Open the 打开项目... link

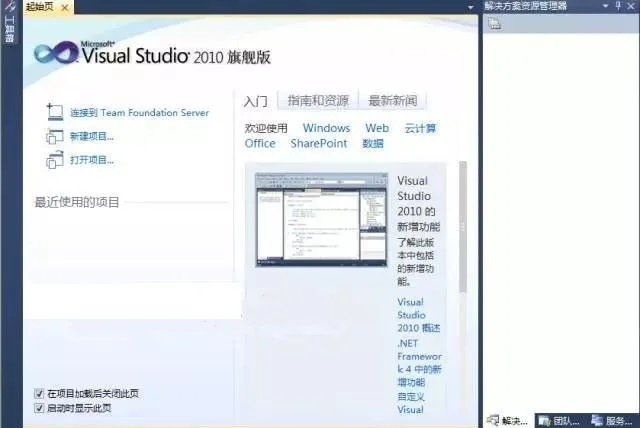click(x=92, y=160)
